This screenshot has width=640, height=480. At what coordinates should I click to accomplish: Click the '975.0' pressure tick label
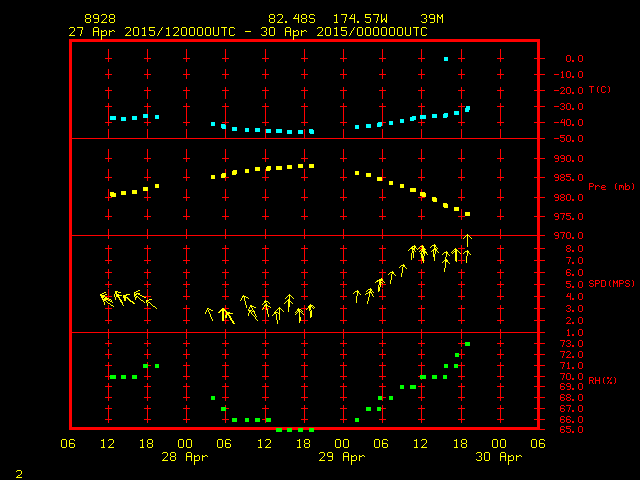[569, 217]
